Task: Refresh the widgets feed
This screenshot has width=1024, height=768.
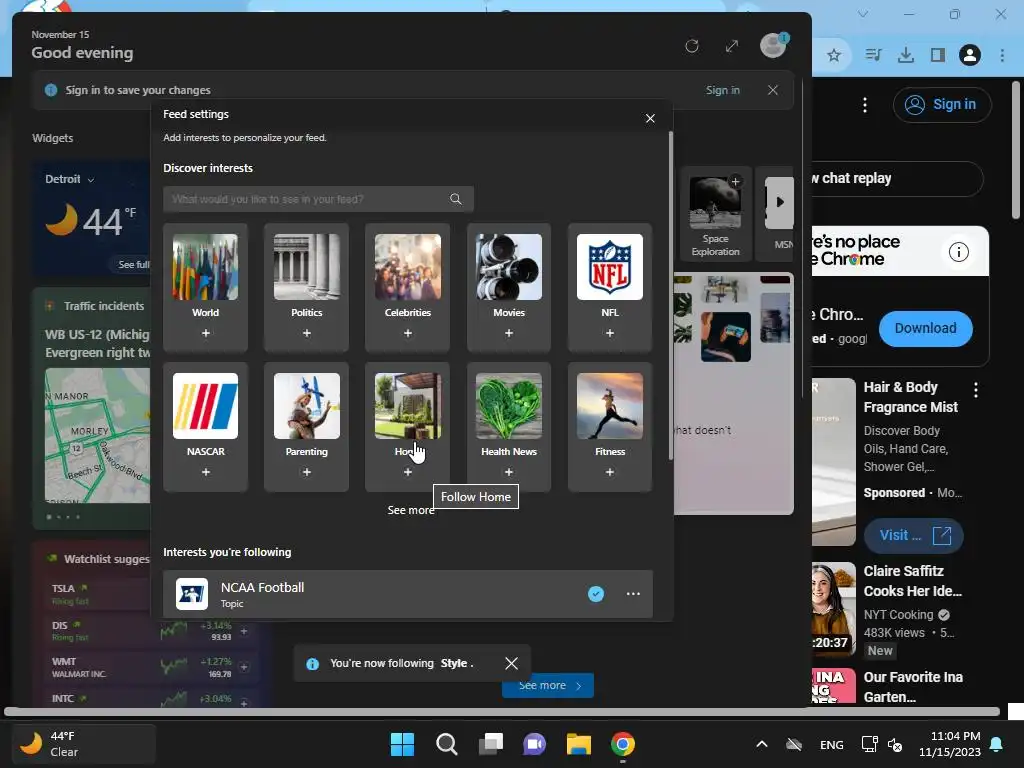Action: tap(692, 46)
